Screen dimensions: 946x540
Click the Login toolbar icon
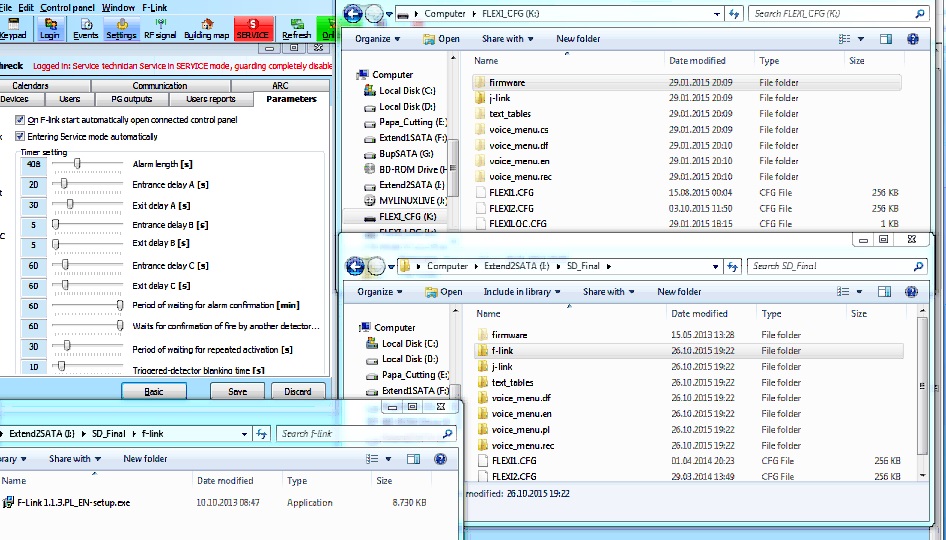[49, 28]
